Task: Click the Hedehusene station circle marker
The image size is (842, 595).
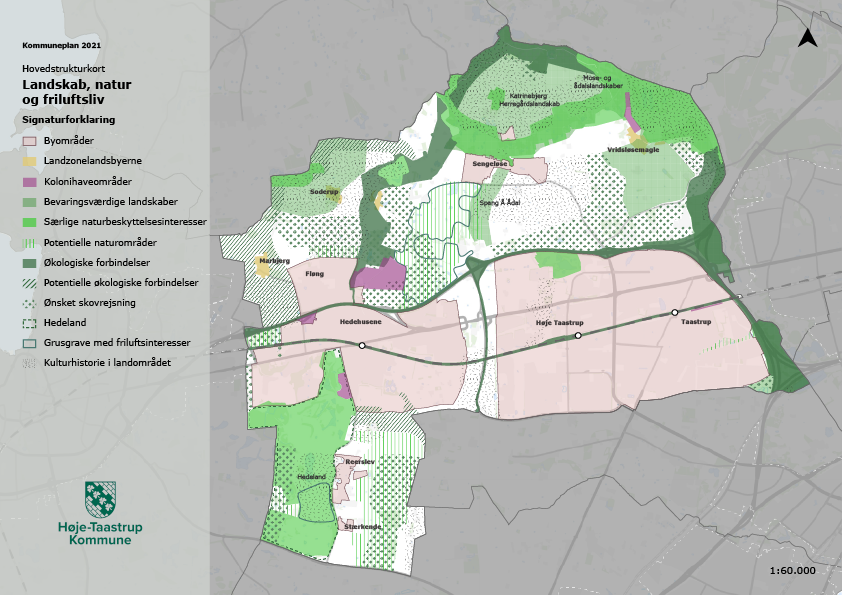Action: (x=362, y=347)
